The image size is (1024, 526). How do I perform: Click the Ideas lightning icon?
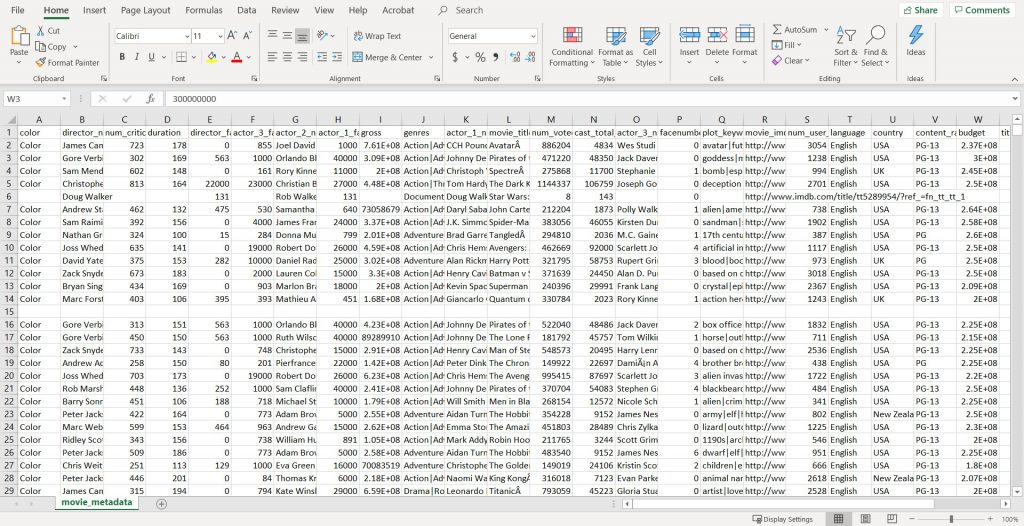pos(916,35)
